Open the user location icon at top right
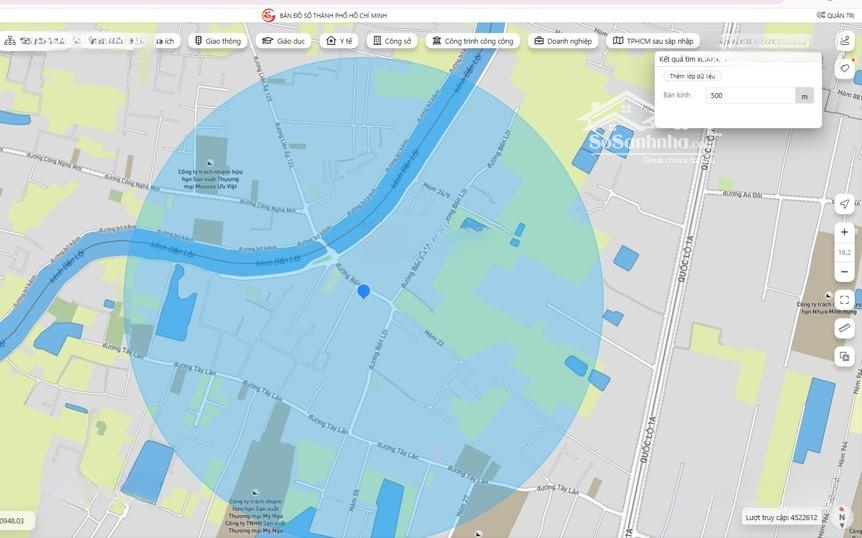862x538 pixels. [x=844, y=41]
